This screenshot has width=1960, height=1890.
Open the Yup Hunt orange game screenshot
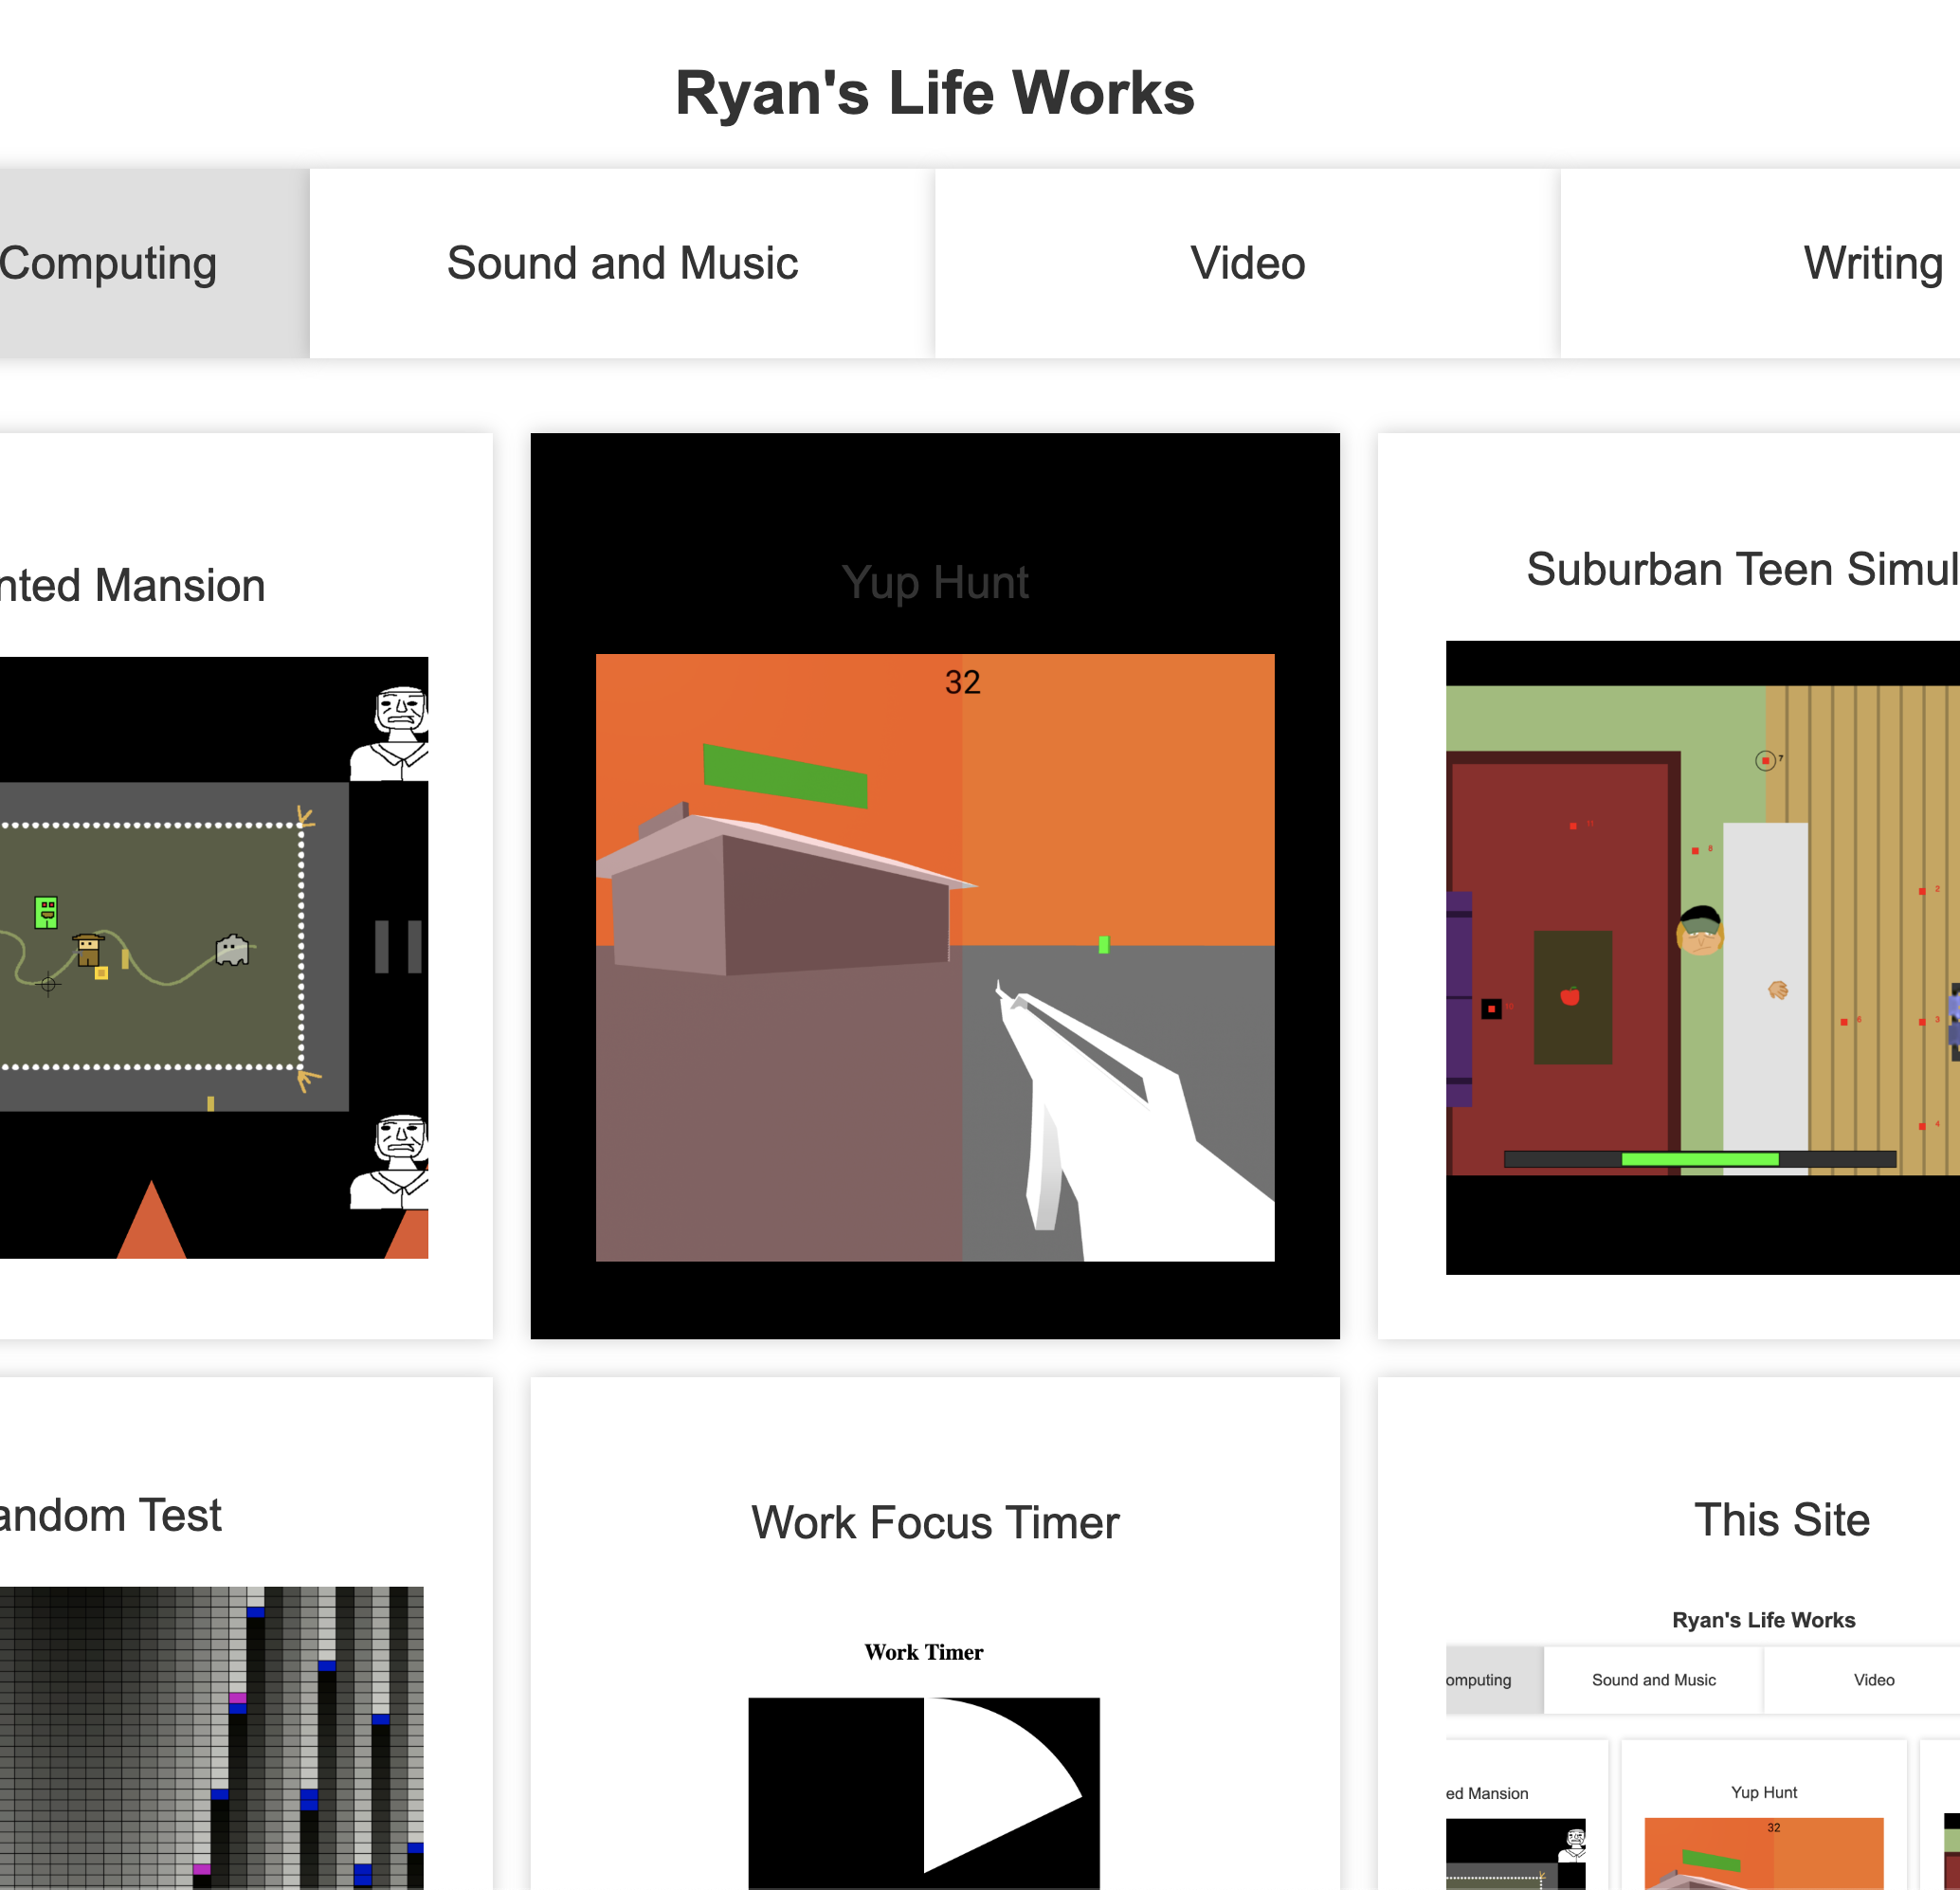point(935,957)
